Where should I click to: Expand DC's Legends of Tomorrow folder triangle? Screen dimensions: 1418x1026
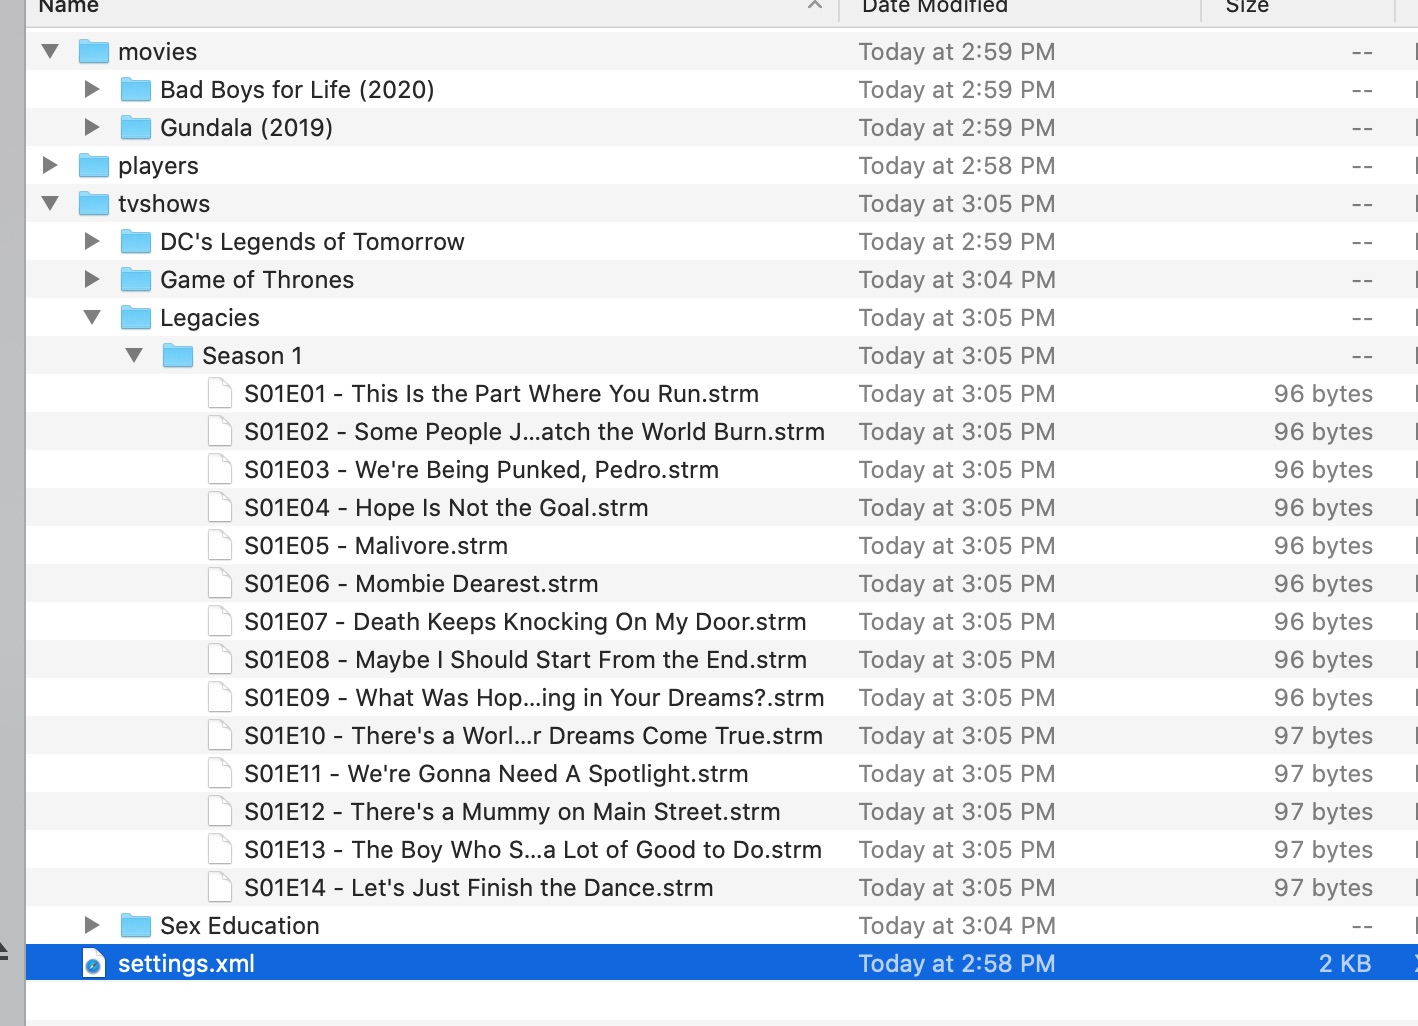pyautogui.click(x=92, y=241)
